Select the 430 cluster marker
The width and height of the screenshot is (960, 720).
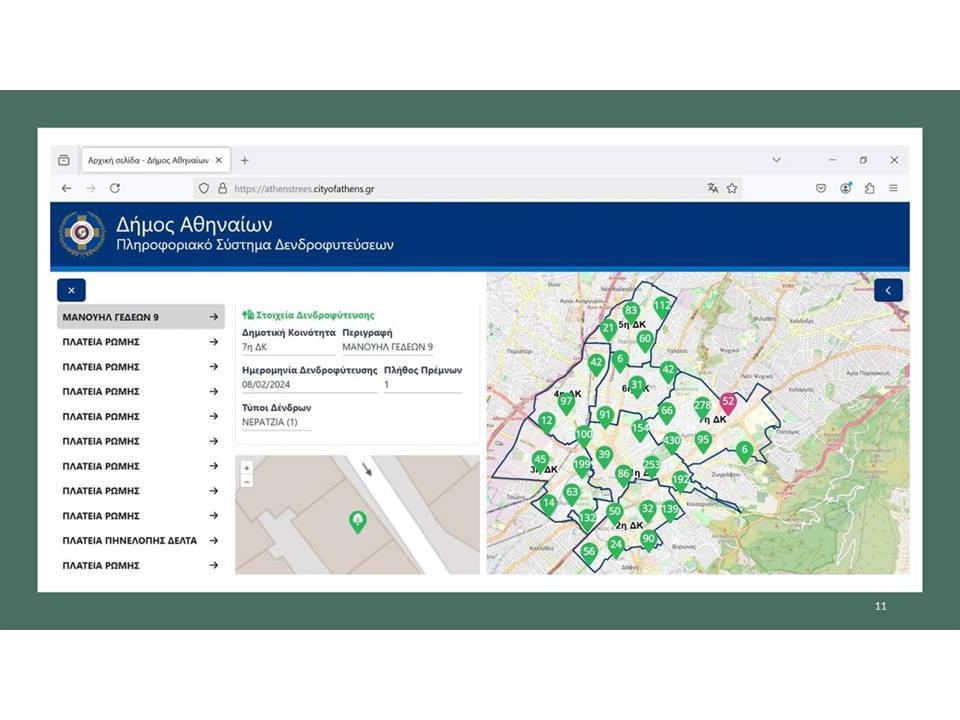[x=672, y=442]
